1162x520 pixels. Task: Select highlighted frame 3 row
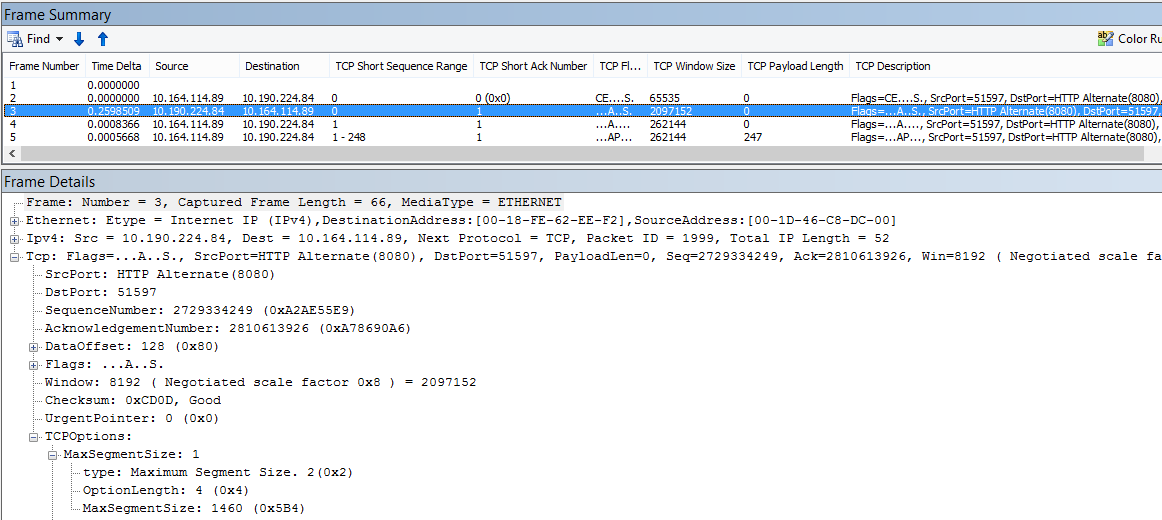582,110
